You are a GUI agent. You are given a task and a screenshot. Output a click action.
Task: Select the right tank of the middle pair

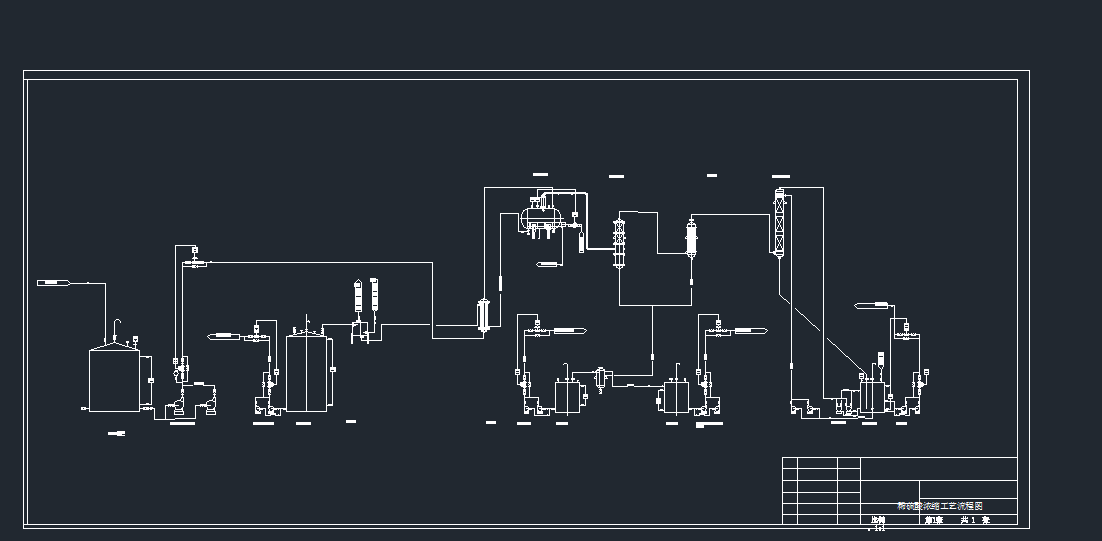(676, 396)
